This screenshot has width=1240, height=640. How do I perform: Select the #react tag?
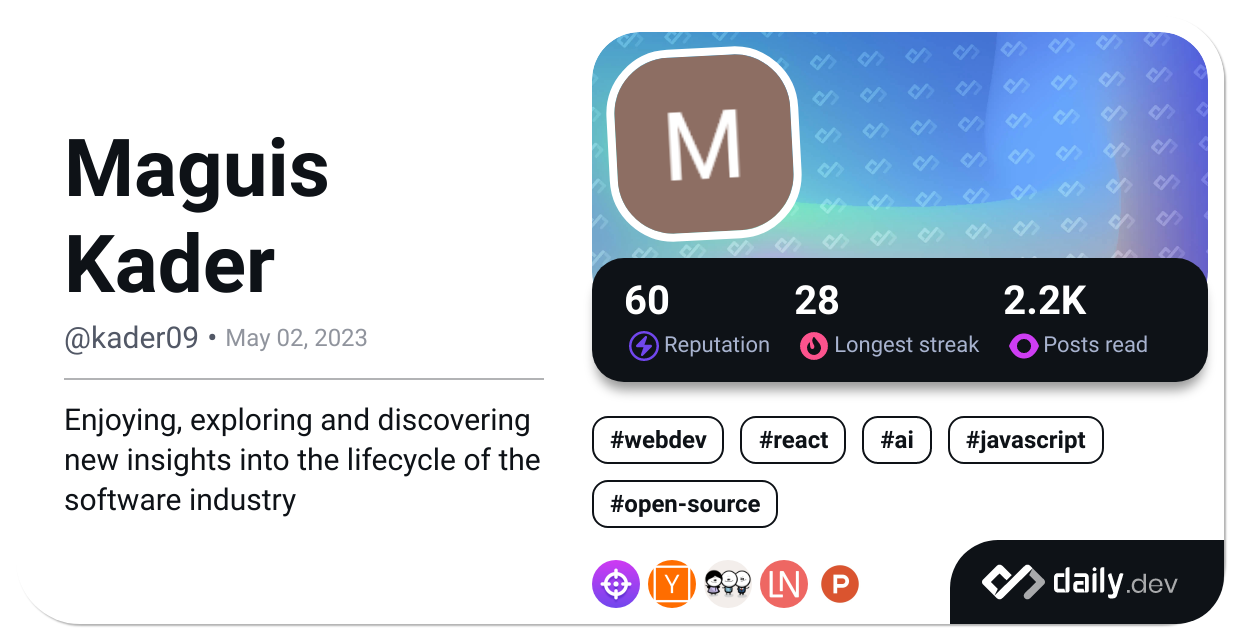pos(793,441)
